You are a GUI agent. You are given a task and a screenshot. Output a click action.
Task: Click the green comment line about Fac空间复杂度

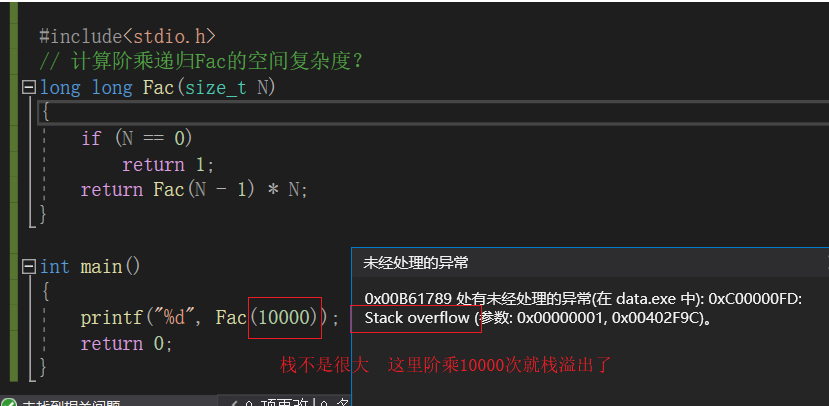pos(201,62)
